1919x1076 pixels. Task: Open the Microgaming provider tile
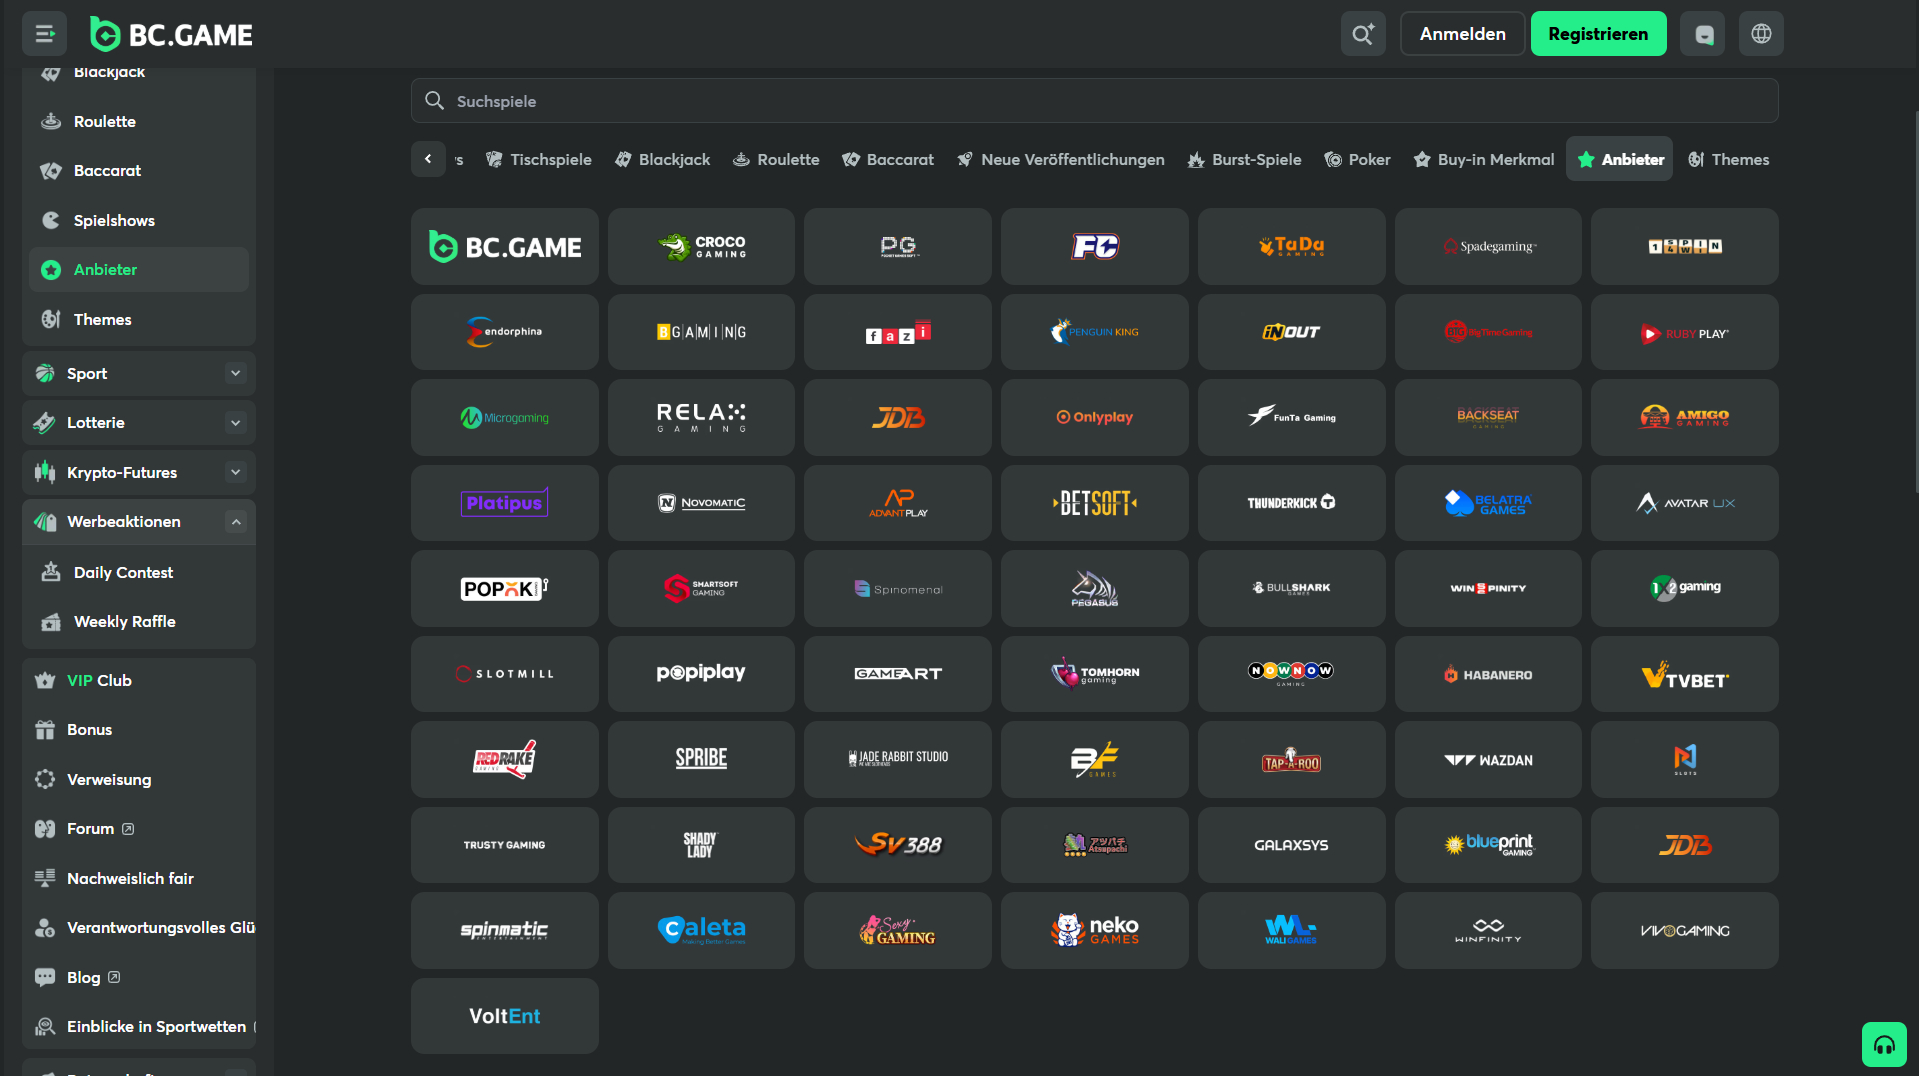tap(504, 418)
